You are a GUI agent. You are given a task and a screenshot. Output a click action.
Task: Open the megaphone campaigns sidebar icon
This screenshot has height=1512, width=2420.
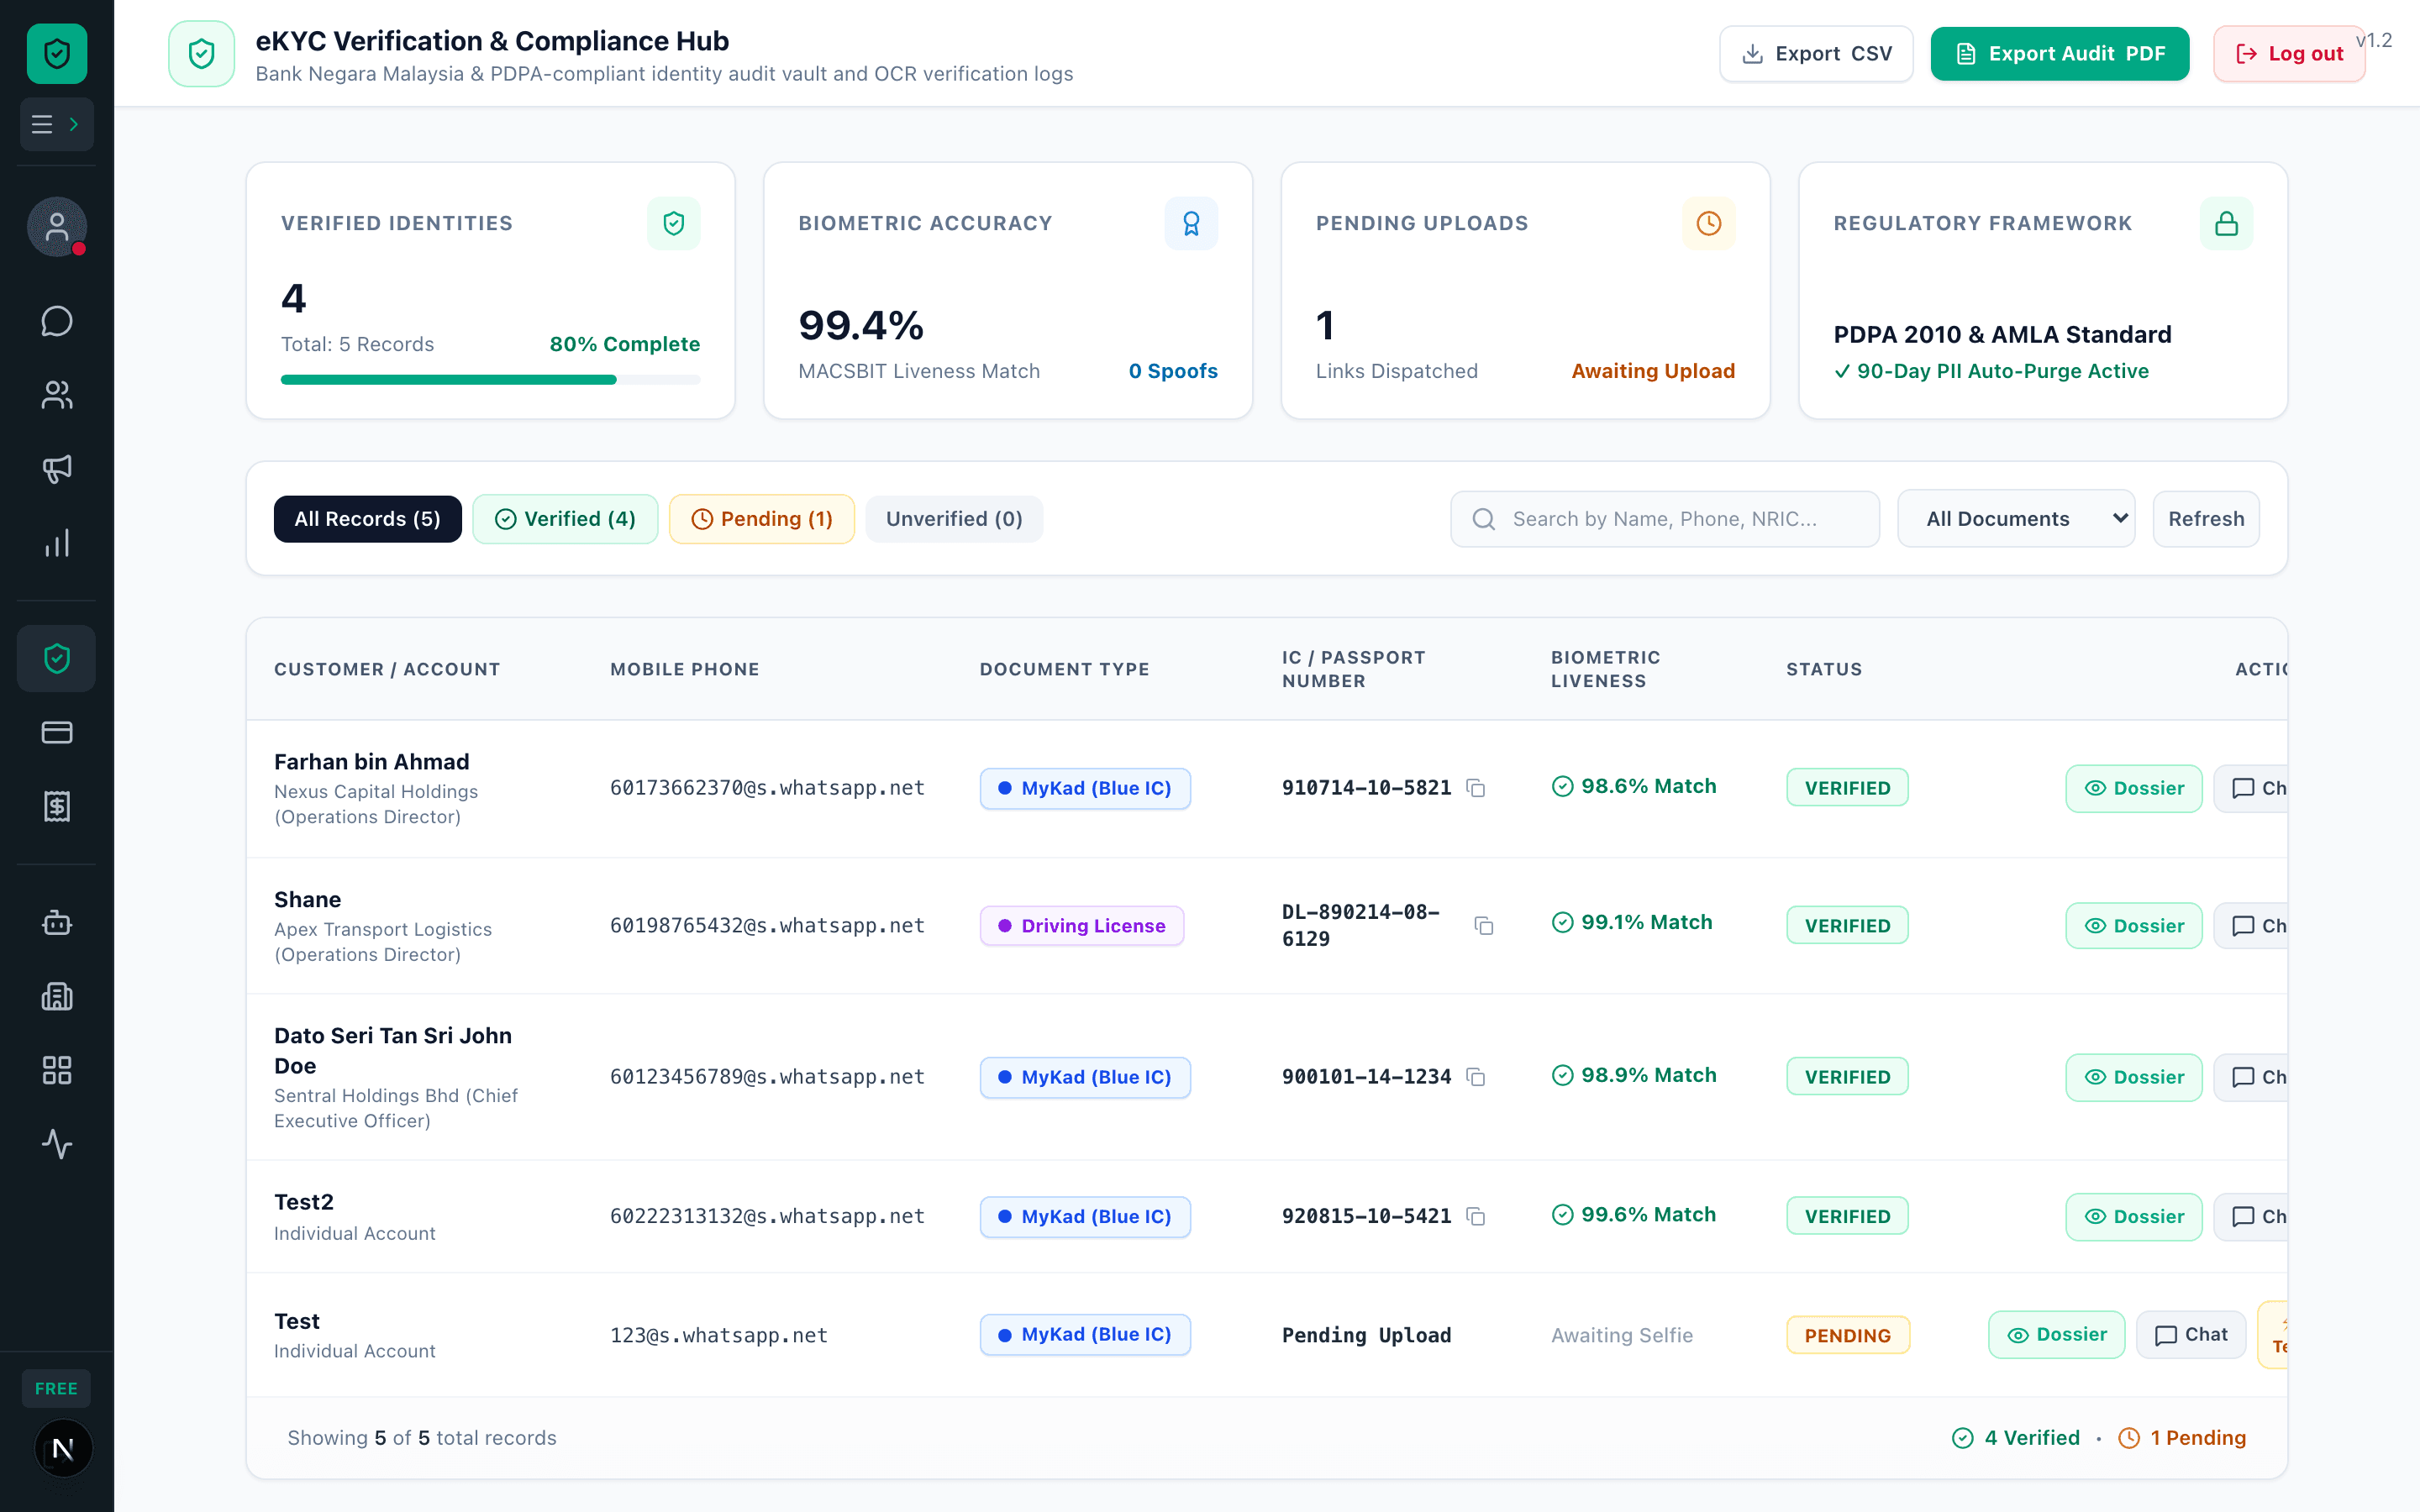click(x=57, y=469)
